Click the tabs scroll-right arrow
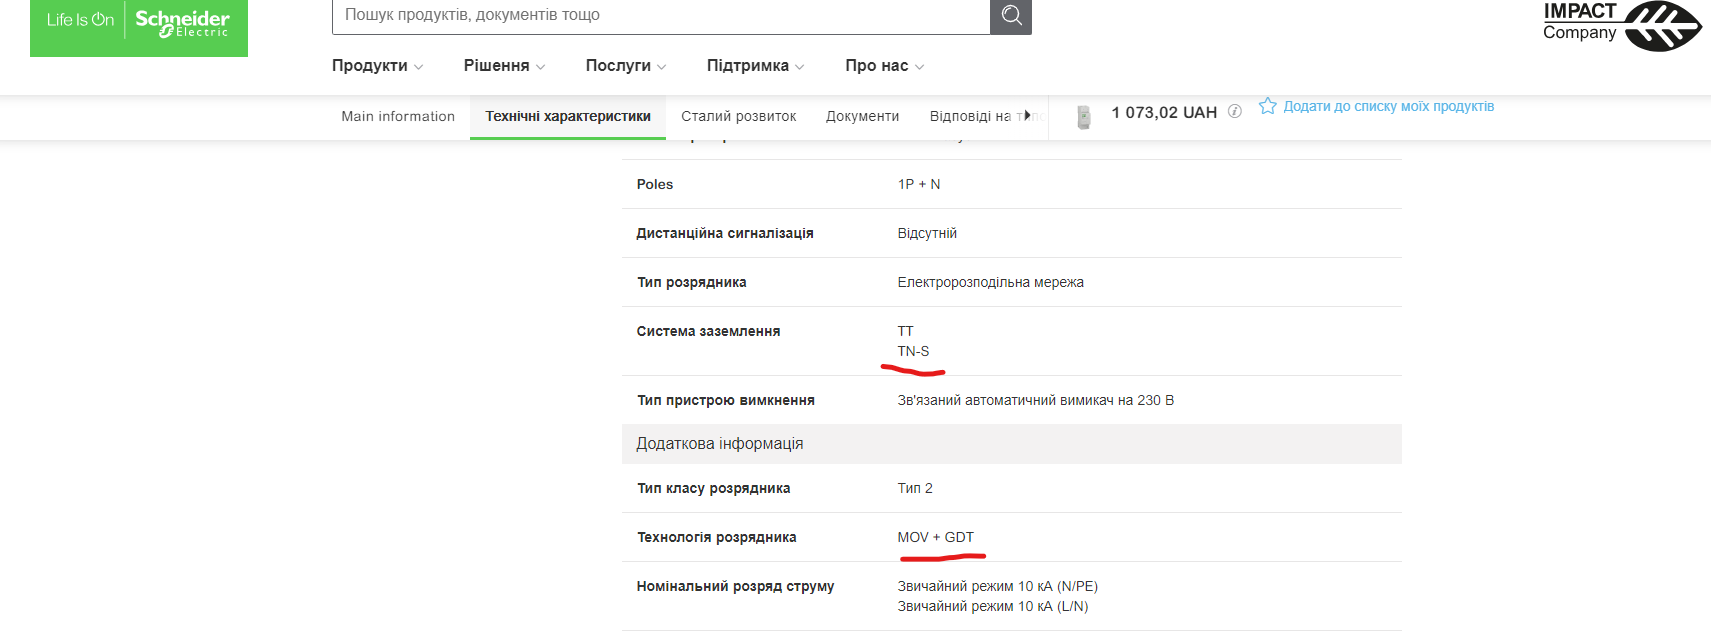1711x639 pixels. coord(1027,116)
